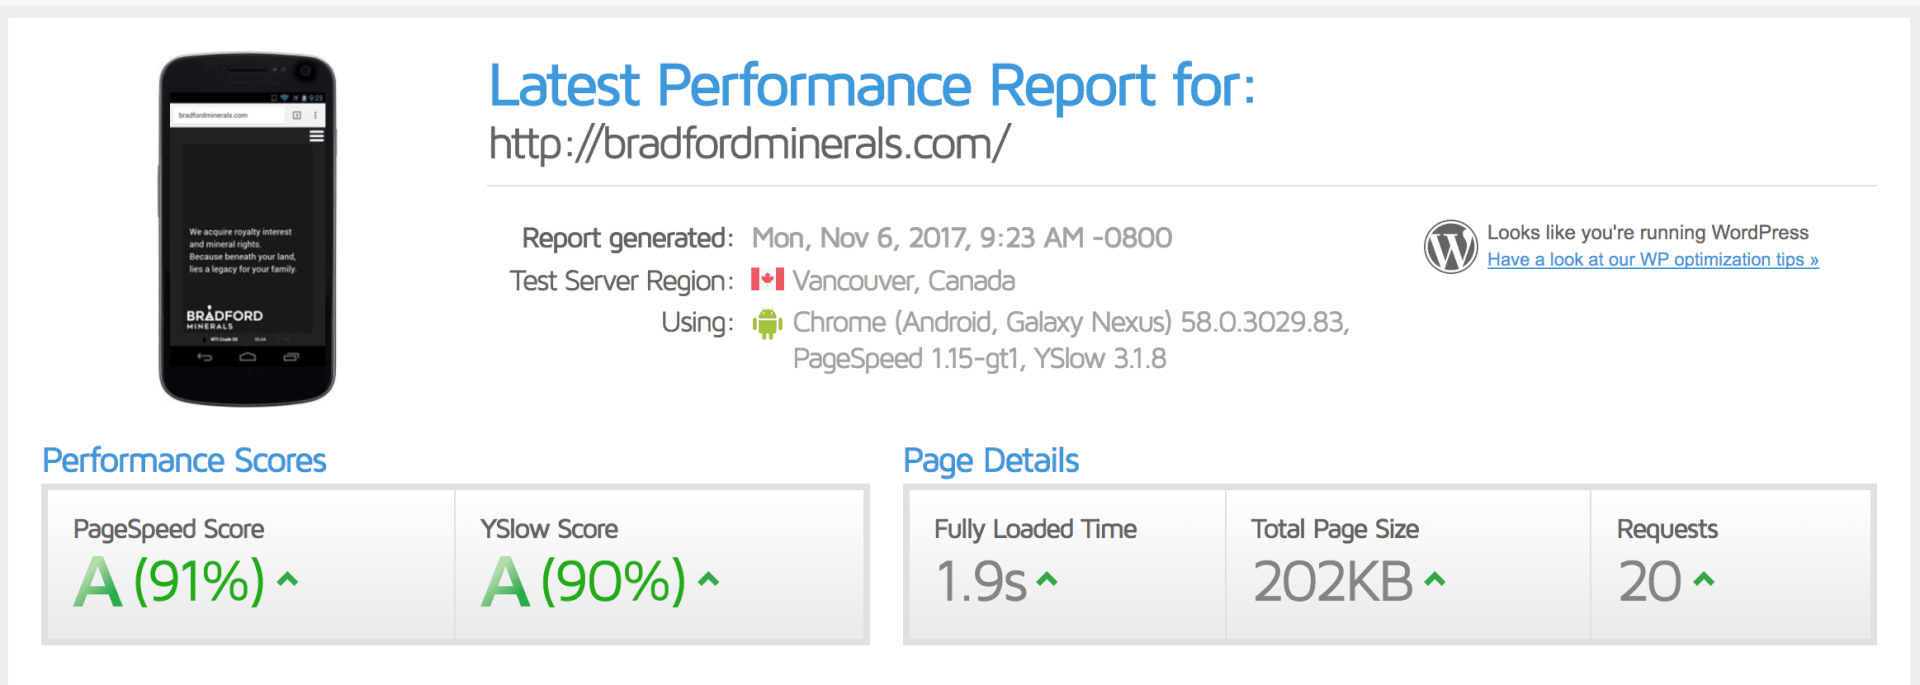Click the Total Page Size arrow

click(1435, 579)
